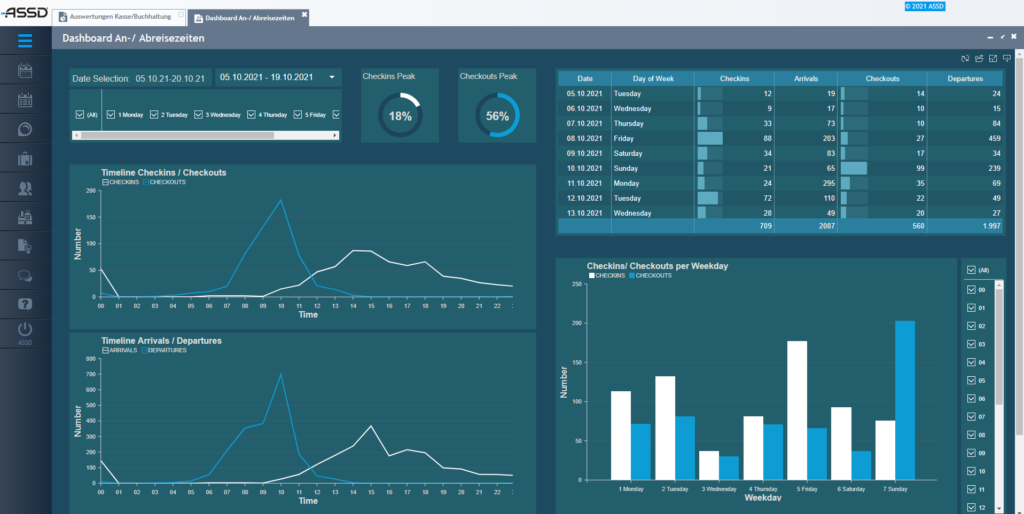The height and width of the screenshot is (514, 1024).
Task: Toggle the 3 Wednesday checkbox
Action: click(x=199, y=114)
